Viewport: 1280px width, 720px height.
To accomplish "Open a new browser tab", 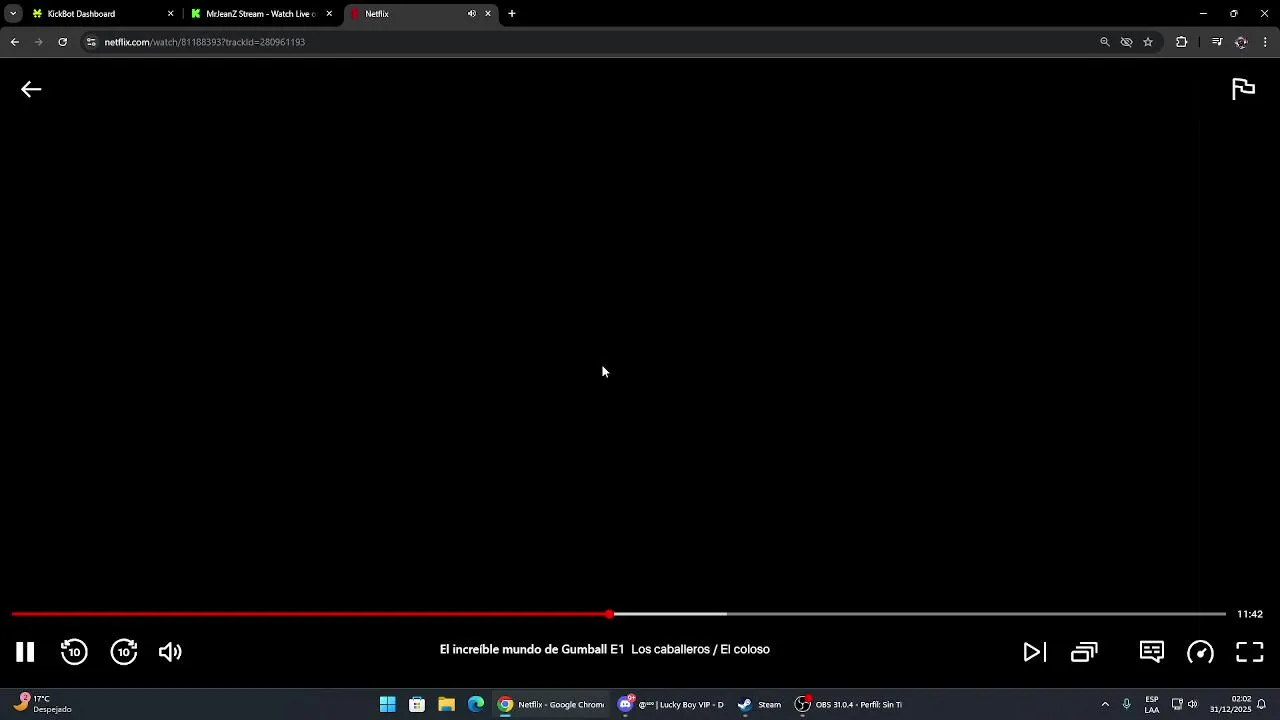I will (512, 14).
